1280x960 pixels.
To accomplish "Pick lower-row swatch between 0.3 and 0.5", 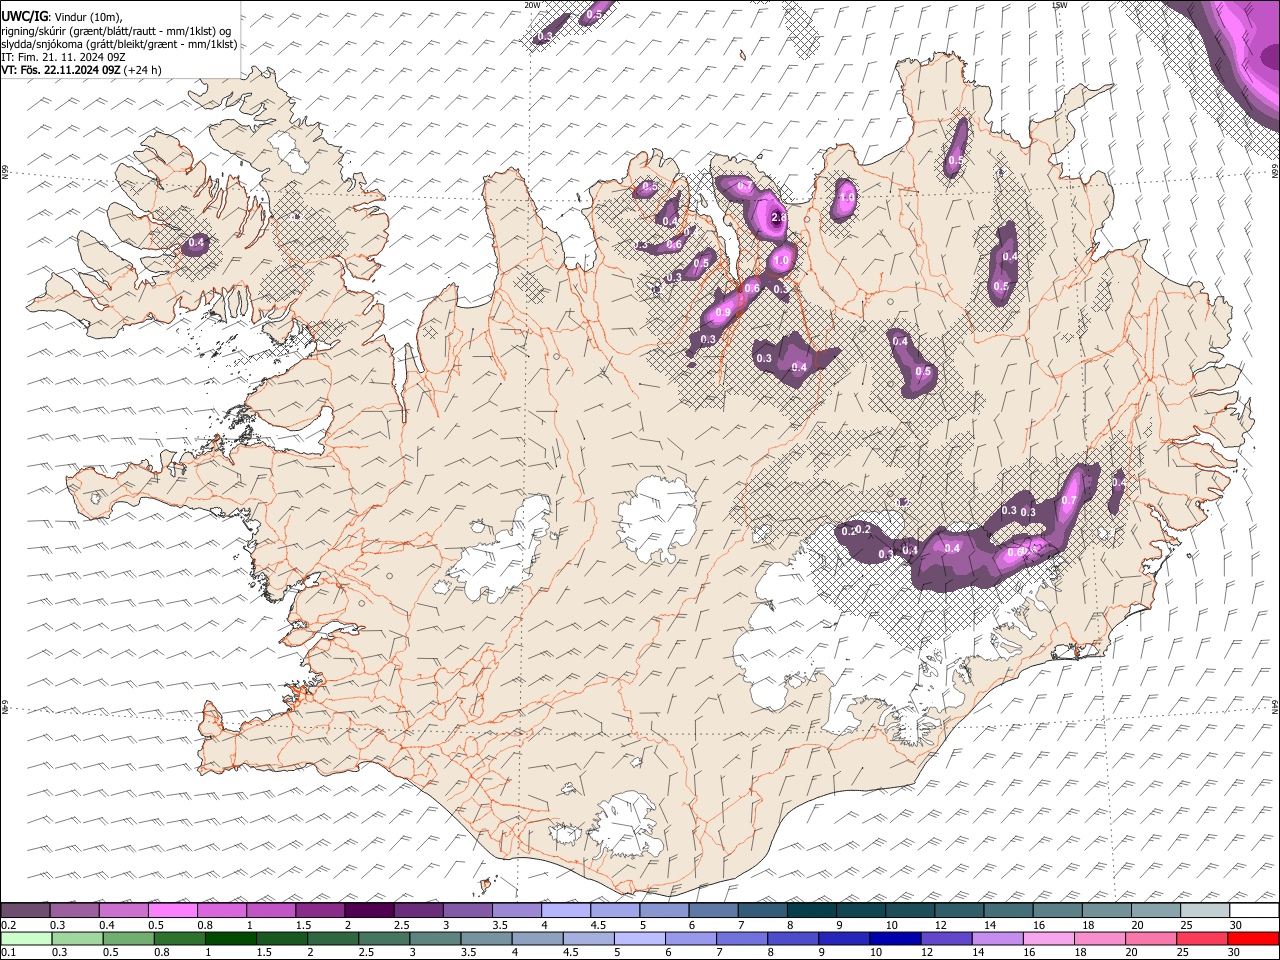I will click(x=77, y=938).
